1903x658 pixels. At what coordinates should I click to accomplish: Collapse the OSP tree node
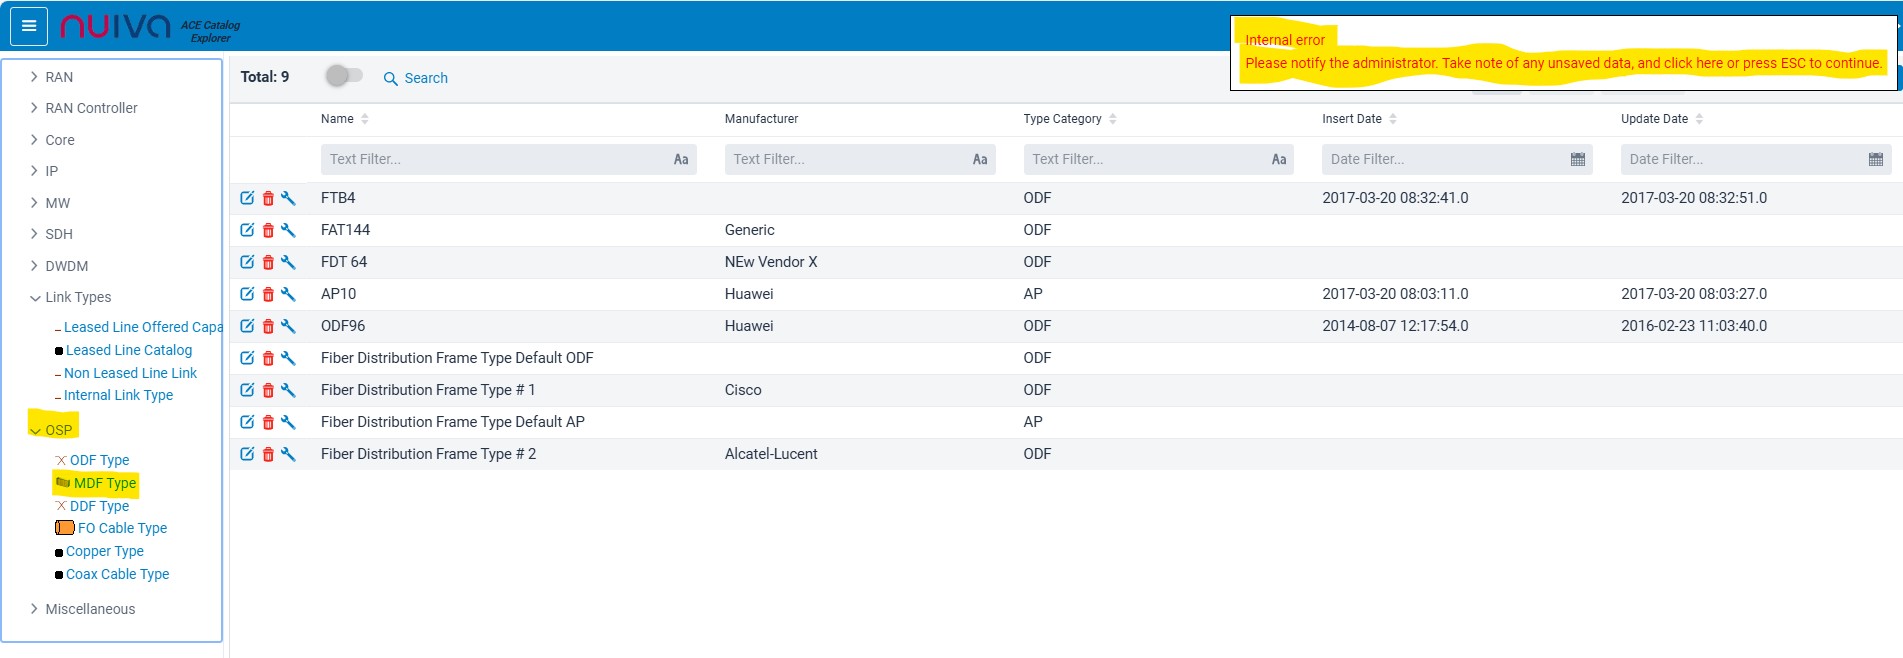tap(35, 431)
